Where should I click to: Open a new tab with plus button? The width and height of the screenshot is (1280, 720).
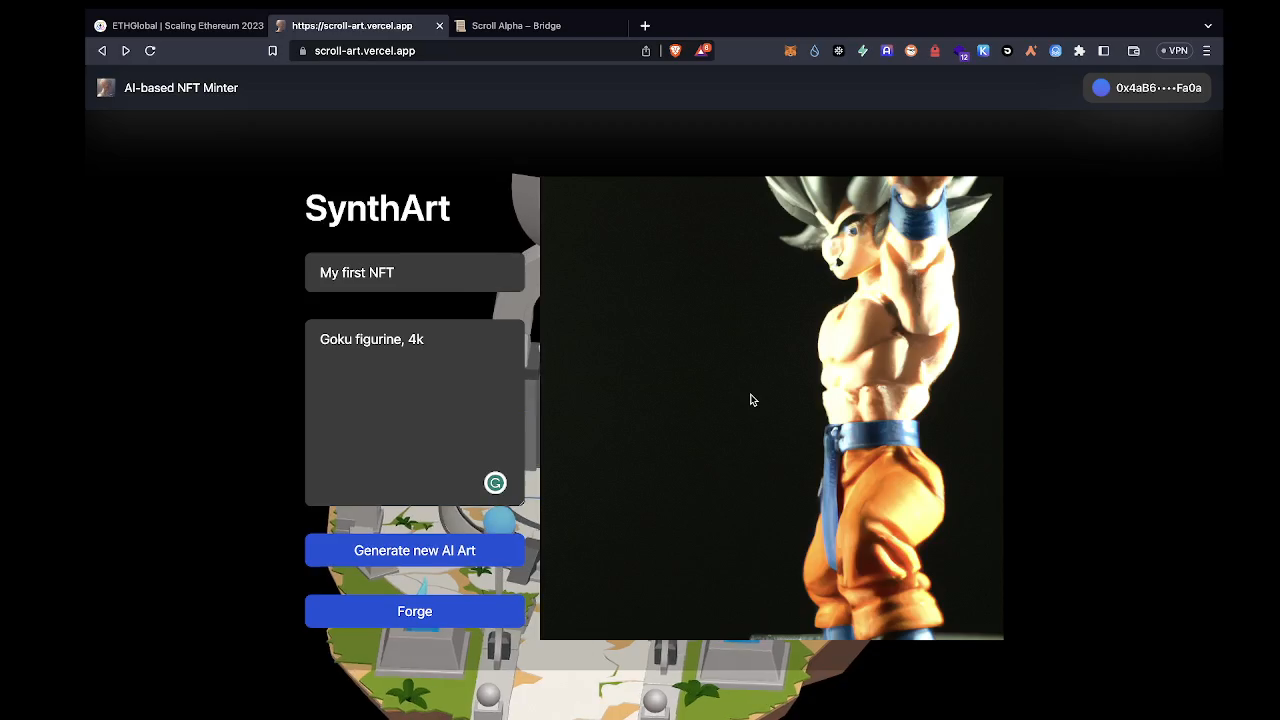click(645, 26)
